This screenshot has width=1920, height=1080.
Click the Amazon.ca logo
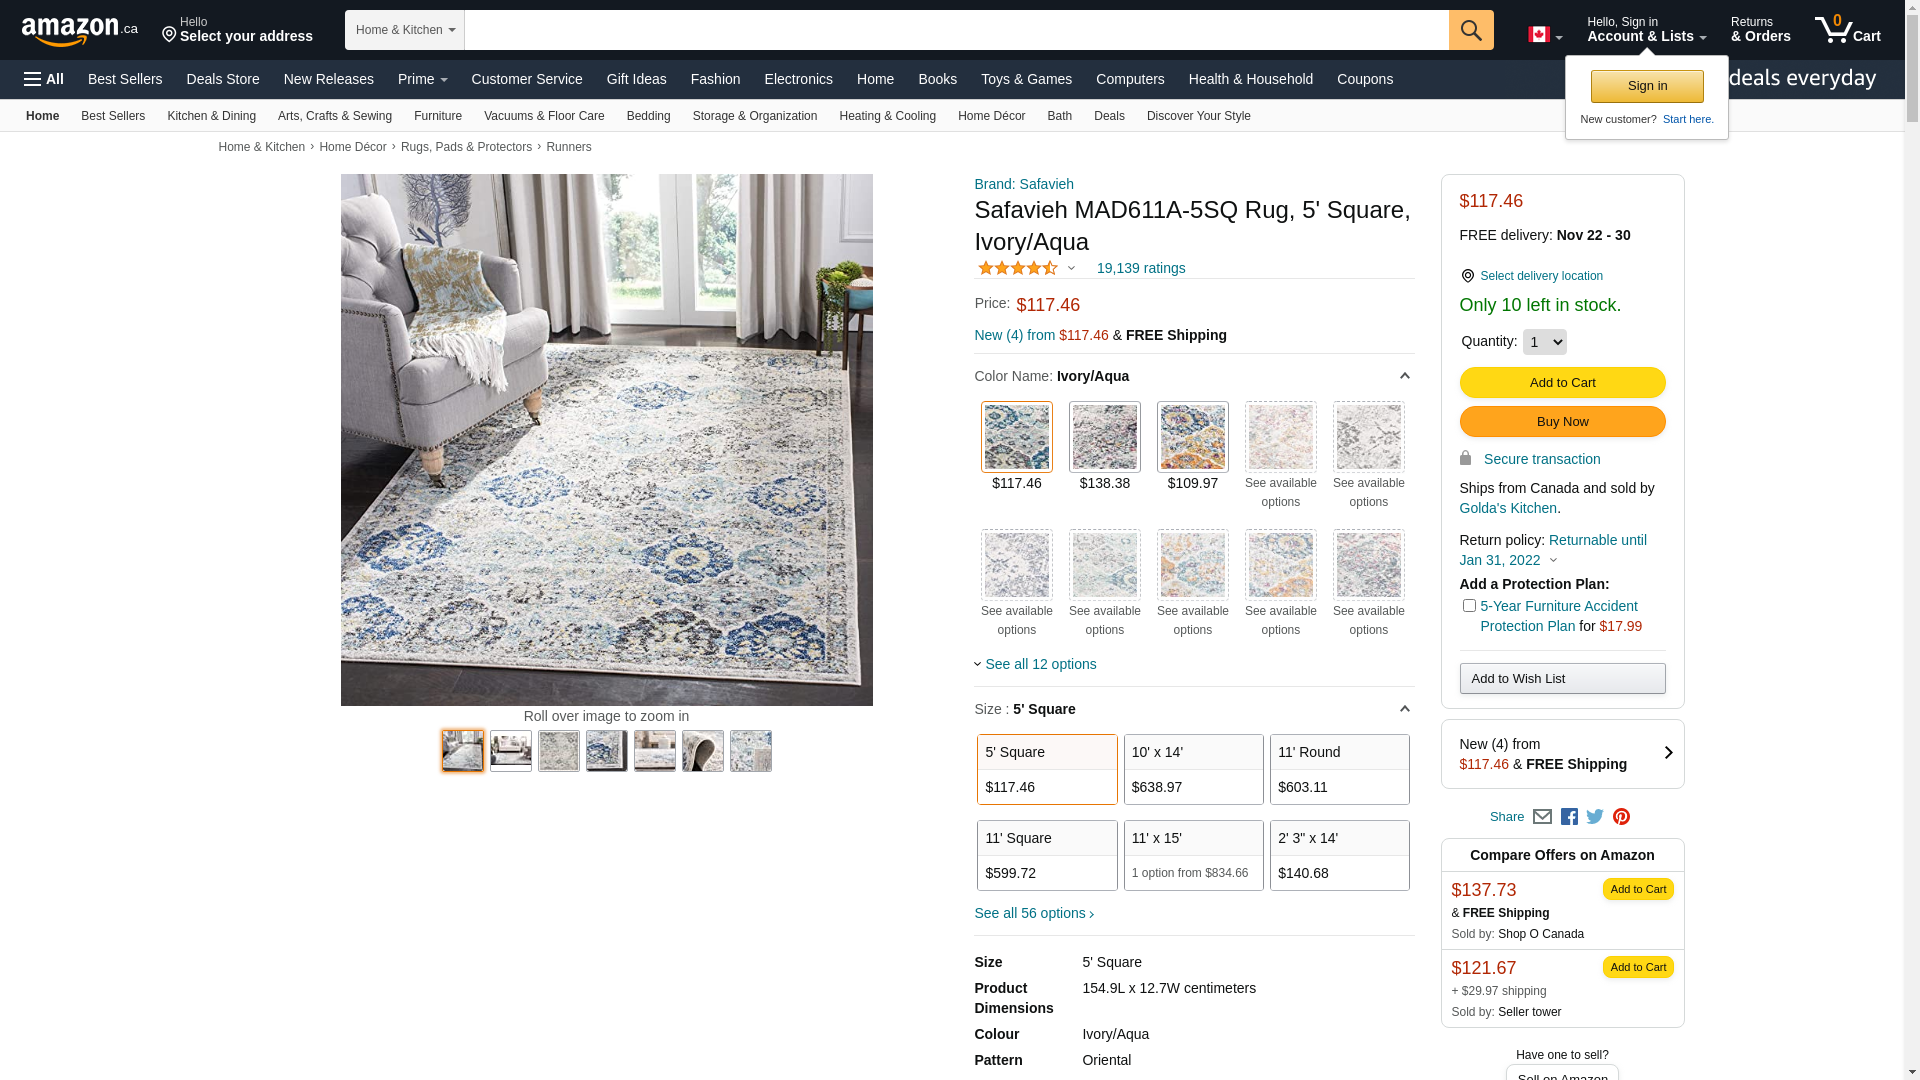[x=80, y=31]
